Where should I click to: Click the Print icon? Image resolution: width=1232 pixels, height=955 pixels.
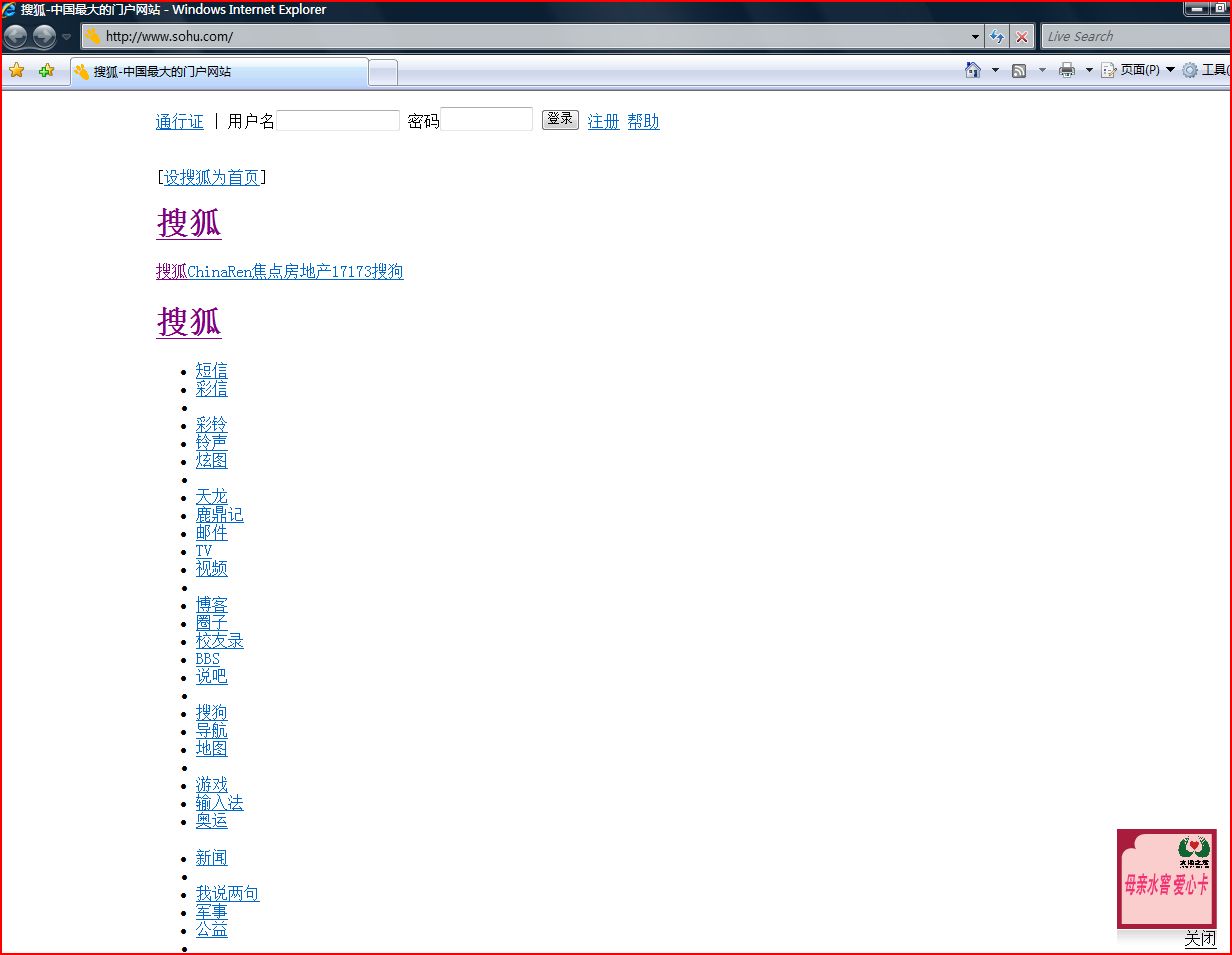(x=1067, y=70)
